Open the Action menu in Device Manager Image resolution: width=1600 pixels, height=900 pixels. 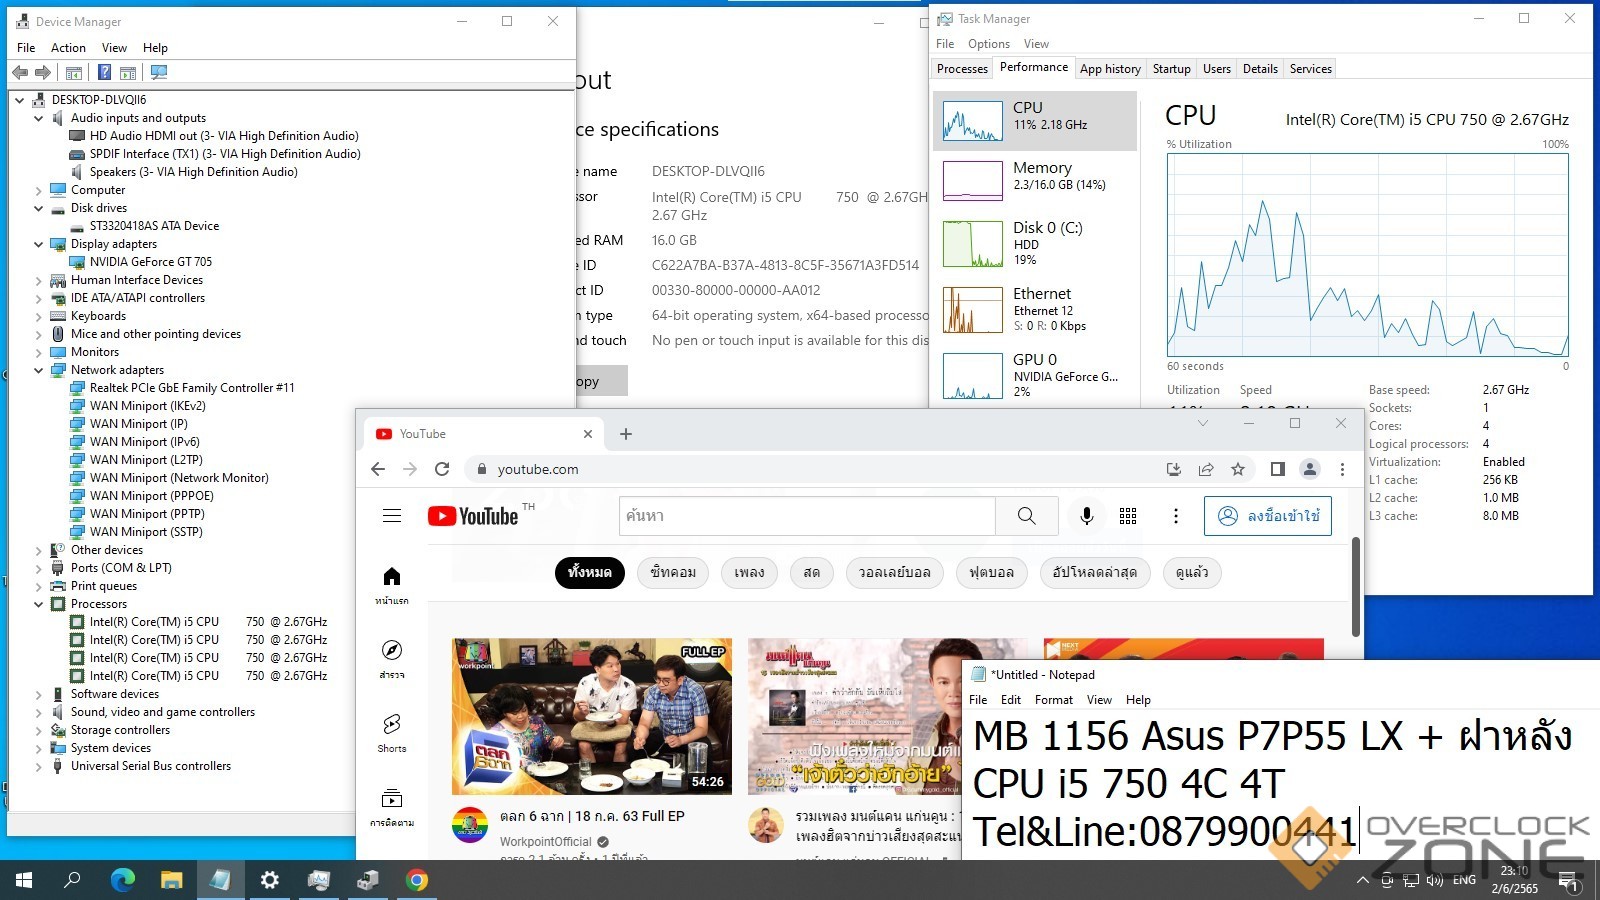pos(68,48)
